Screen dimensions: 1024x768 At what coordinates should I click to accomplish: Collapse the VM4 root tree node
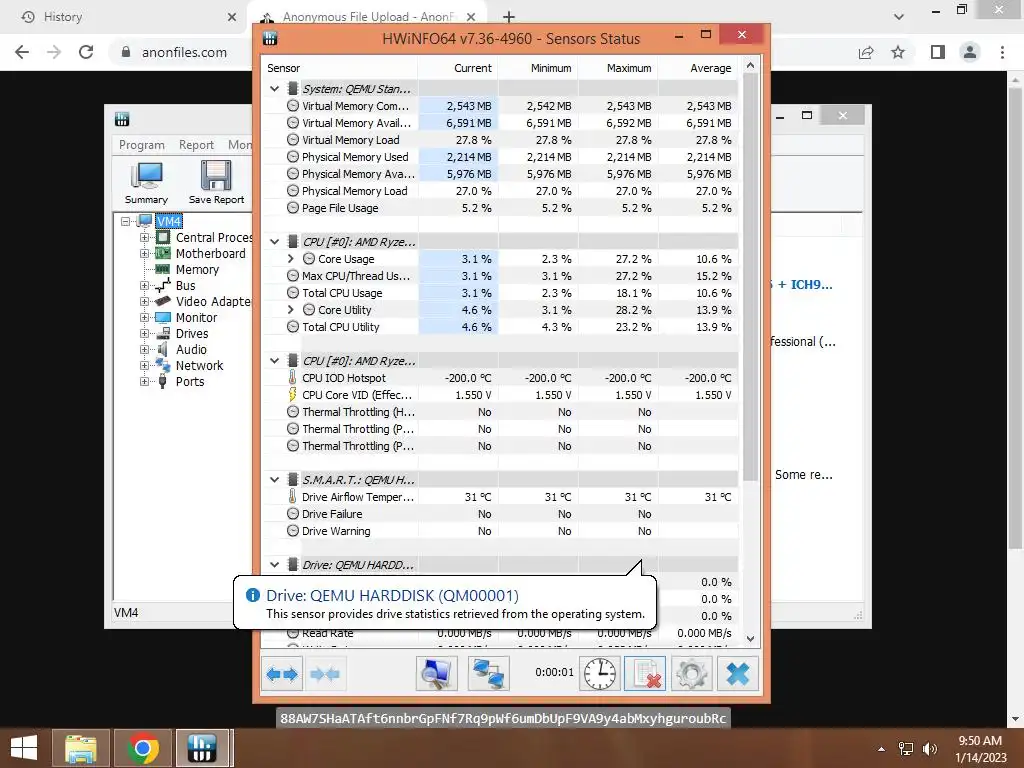[x=125, y=221]
